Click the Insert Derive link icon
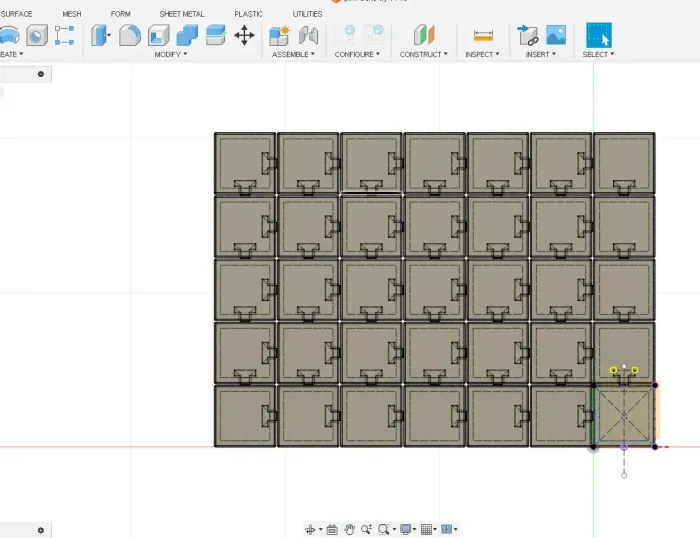 click(x=527, y=35)
